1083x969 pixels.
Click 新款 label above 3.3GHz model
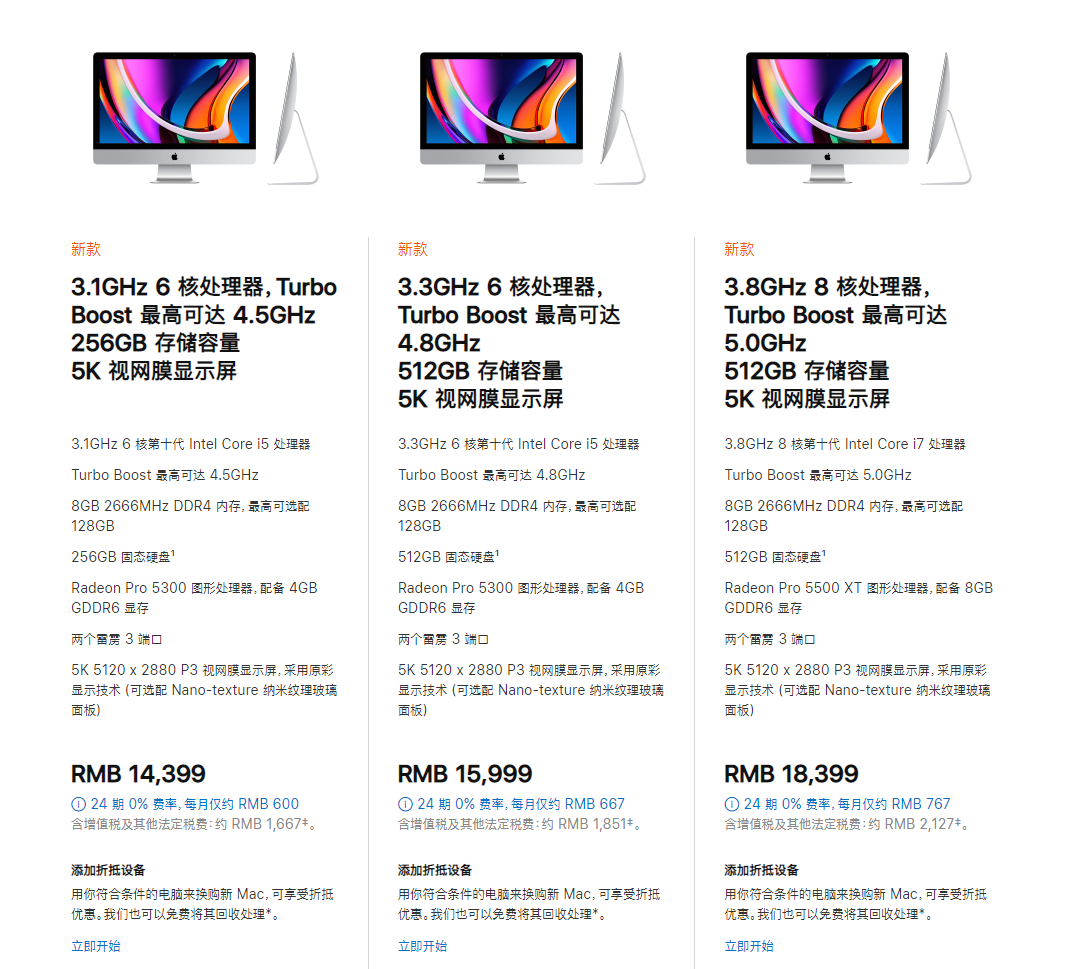[412, 249]
